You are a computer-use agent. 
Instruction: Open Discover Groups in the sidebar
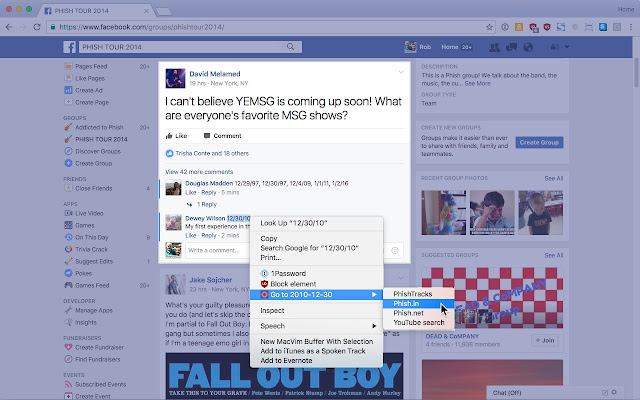click(98, 151)
